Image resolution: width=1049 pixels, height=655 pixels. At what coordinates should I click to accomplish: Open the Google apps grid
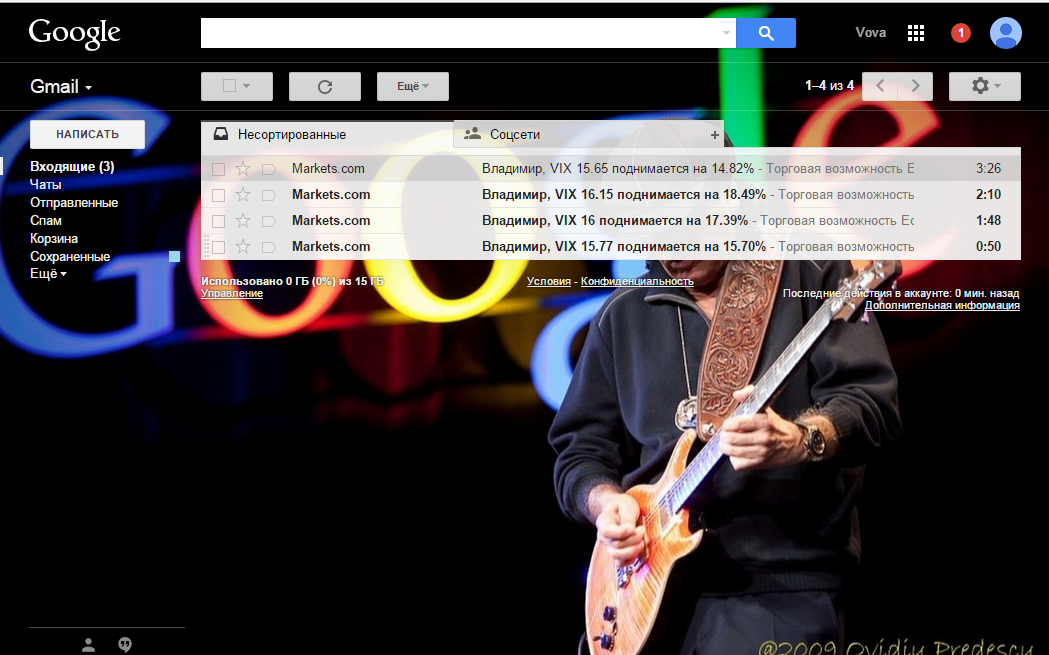(916, 33)
